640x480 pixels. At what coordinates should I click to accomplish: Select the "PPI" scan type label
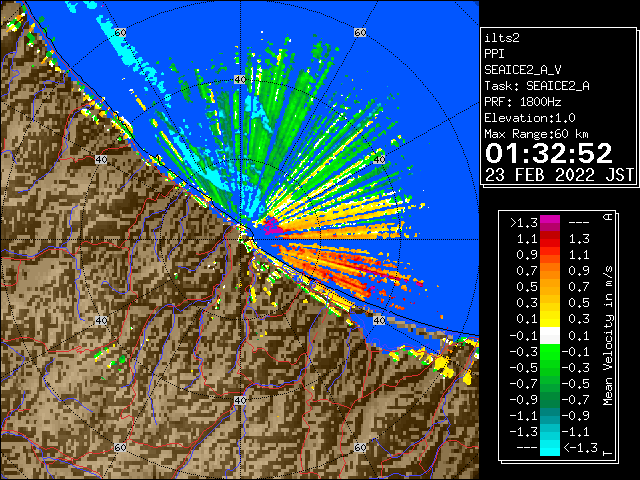coord(494,54)
